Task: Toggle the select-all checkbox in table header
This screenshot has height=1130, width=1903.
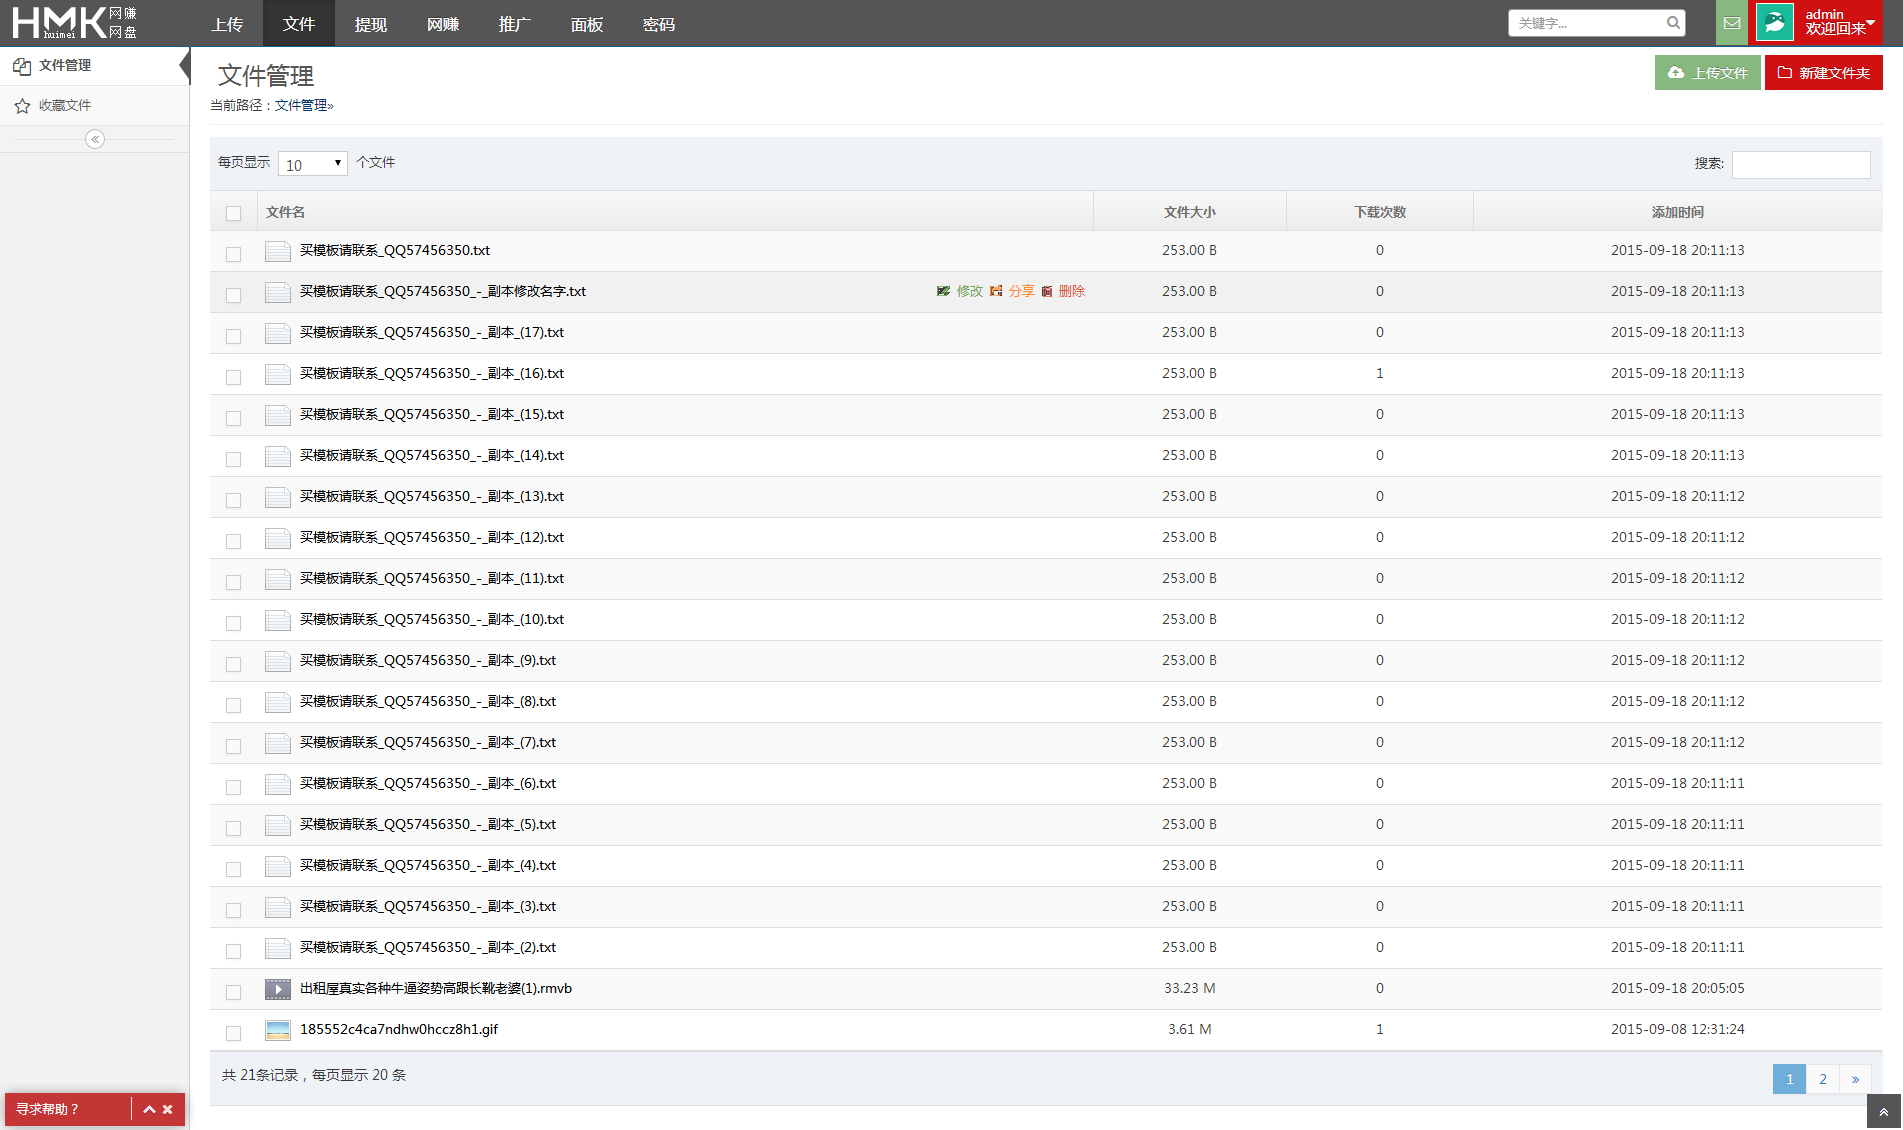Action: point(233,213)
